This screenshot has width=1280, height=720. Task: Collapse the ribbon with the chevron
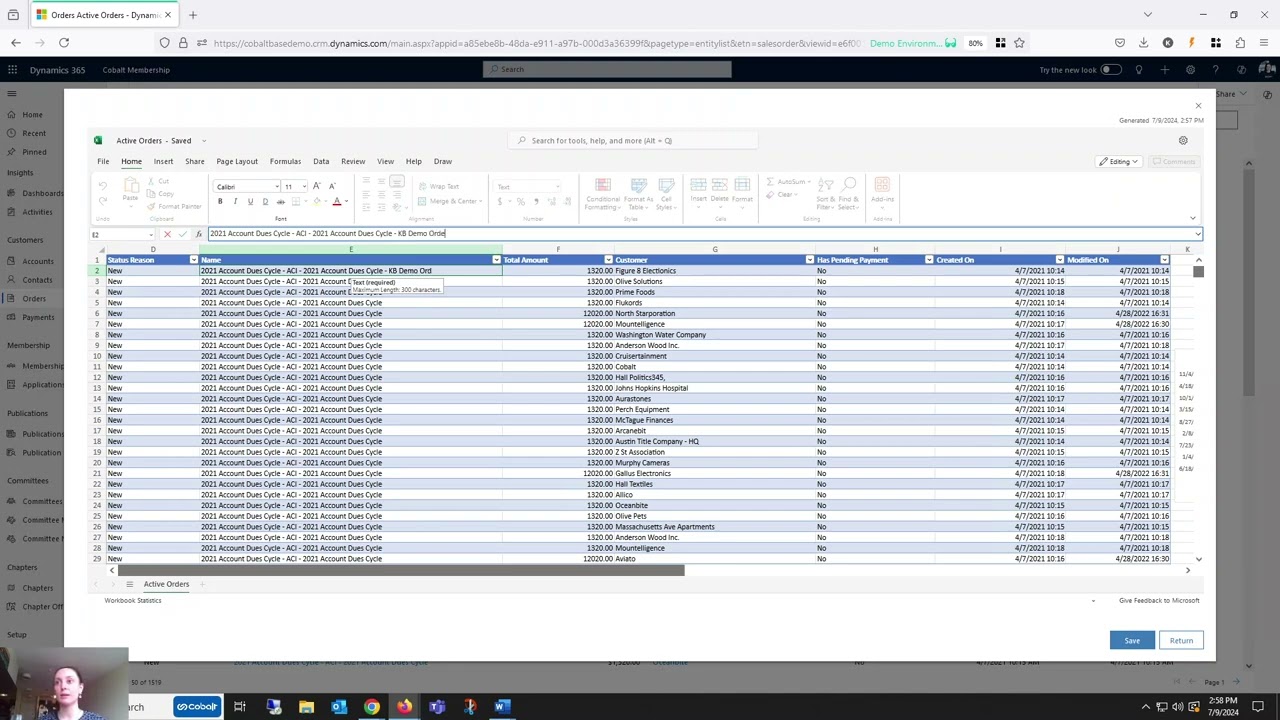pos(1192,218)
